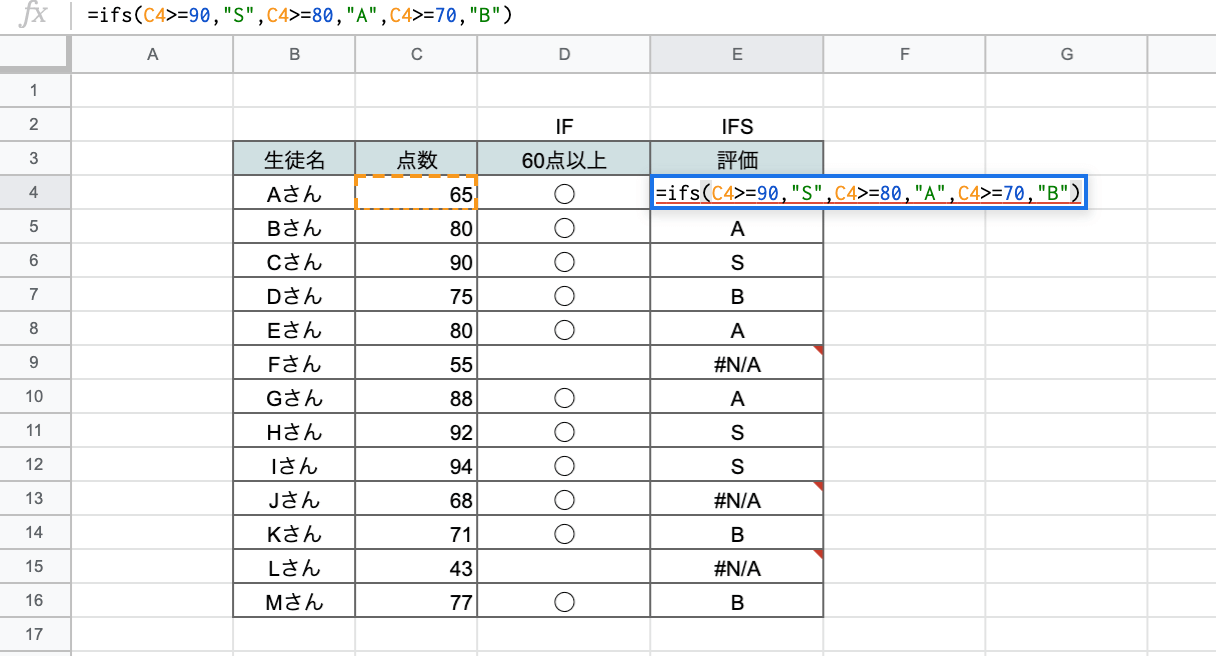Select column header C
The height and width of the screenshot is (656, 1216).
coord(415,55)
